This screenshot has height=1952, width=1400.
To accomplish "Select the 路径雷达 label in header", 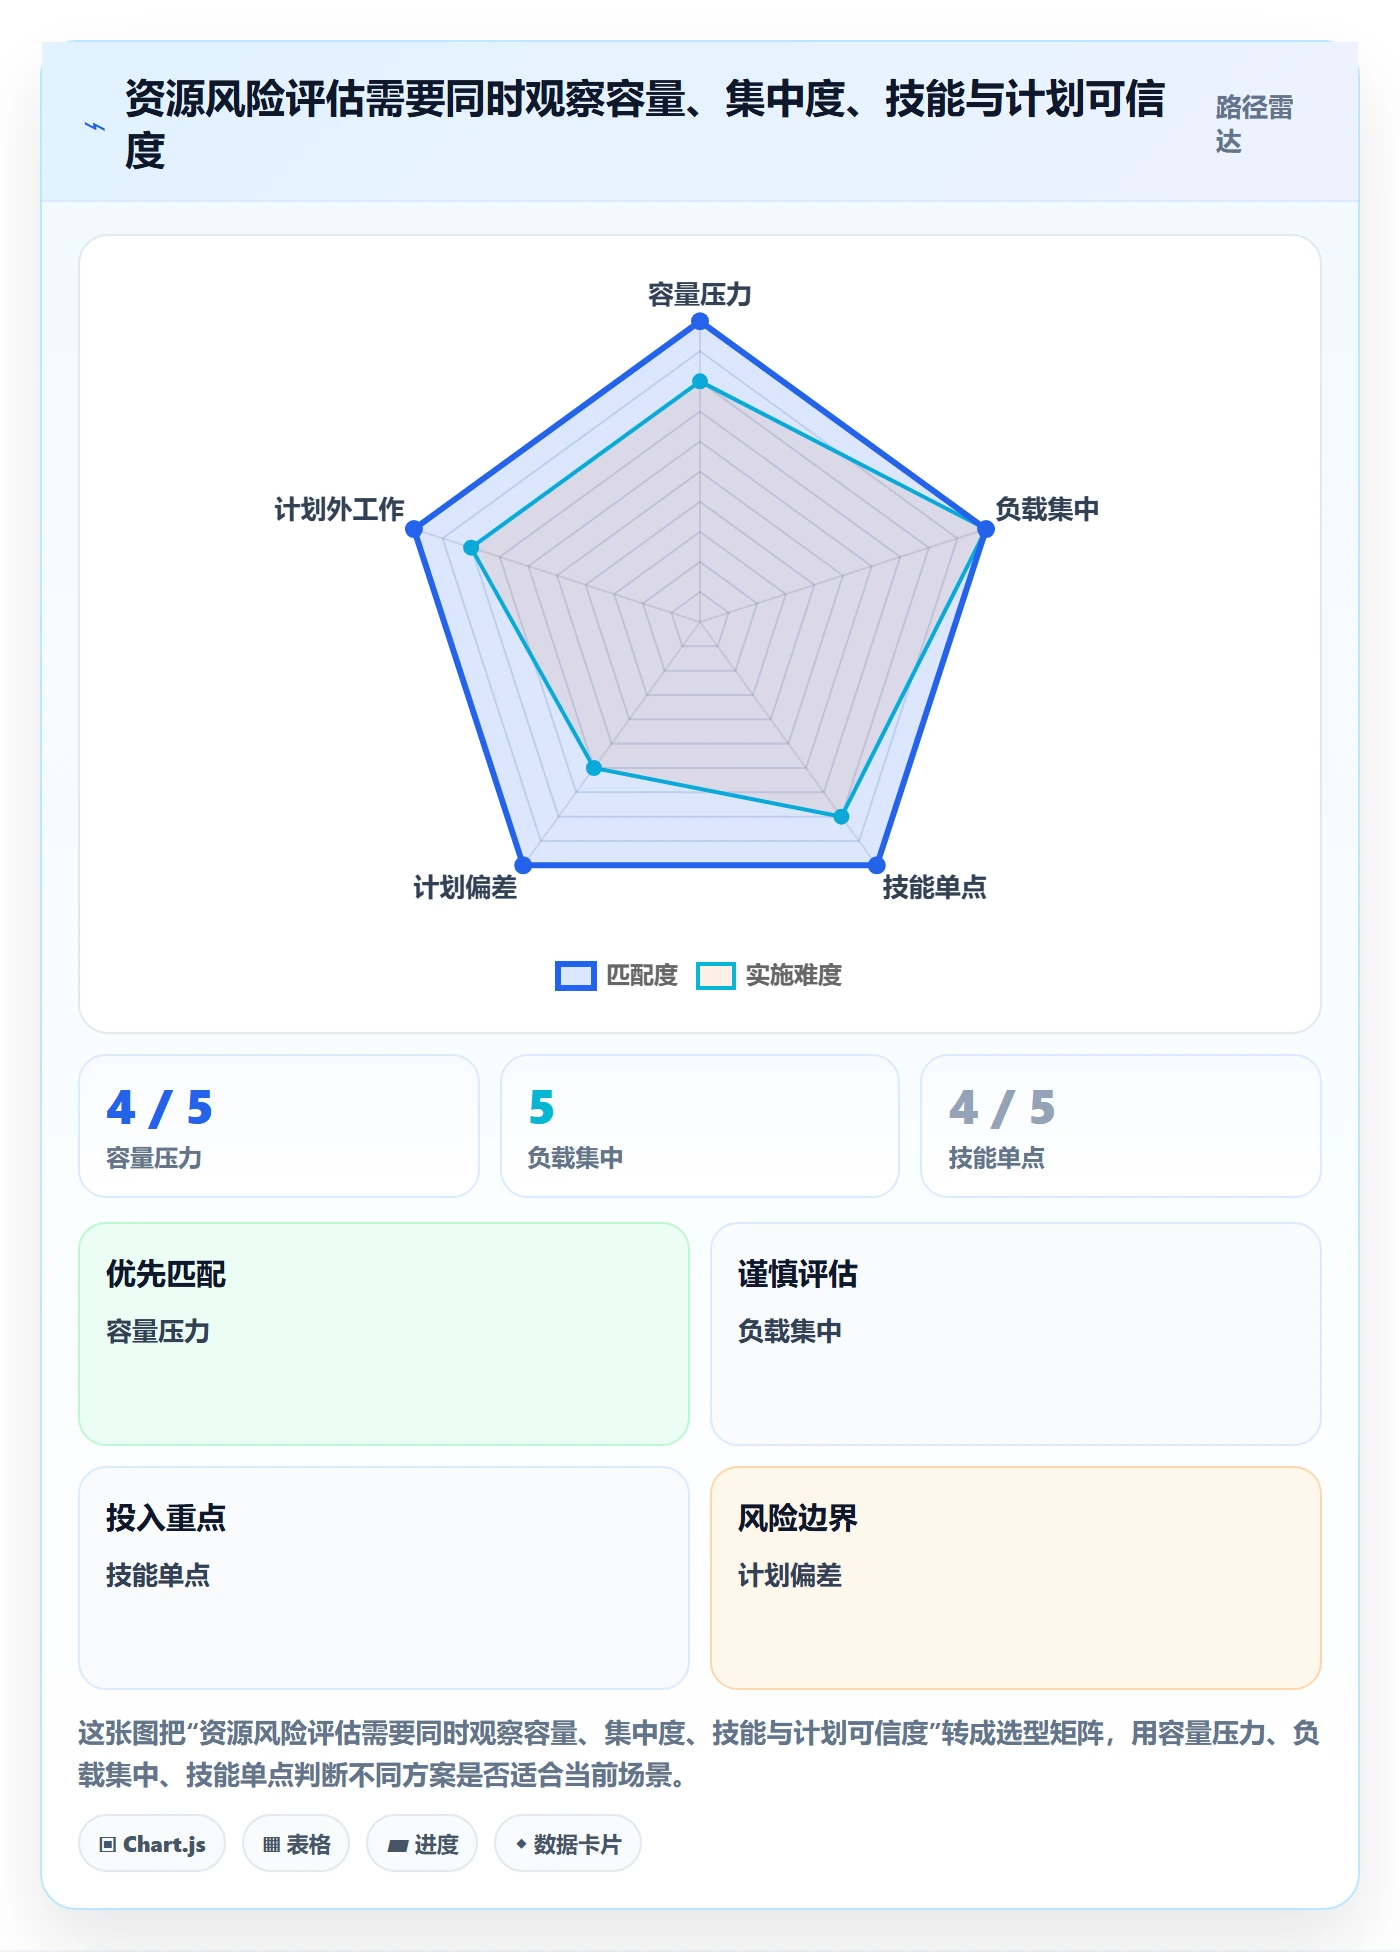I will click(1254, 124).
